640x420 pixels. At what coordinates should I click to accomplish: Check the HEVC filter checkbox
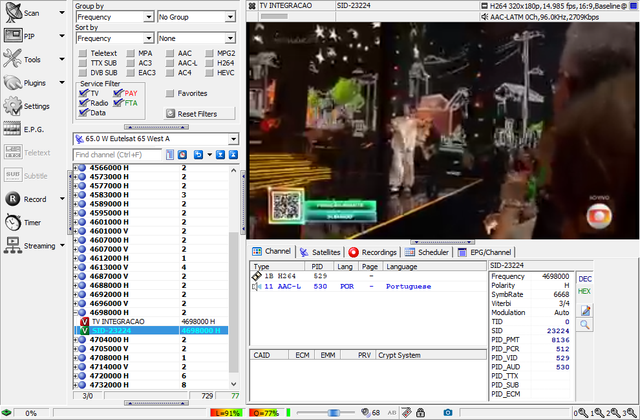coord(209,73)
